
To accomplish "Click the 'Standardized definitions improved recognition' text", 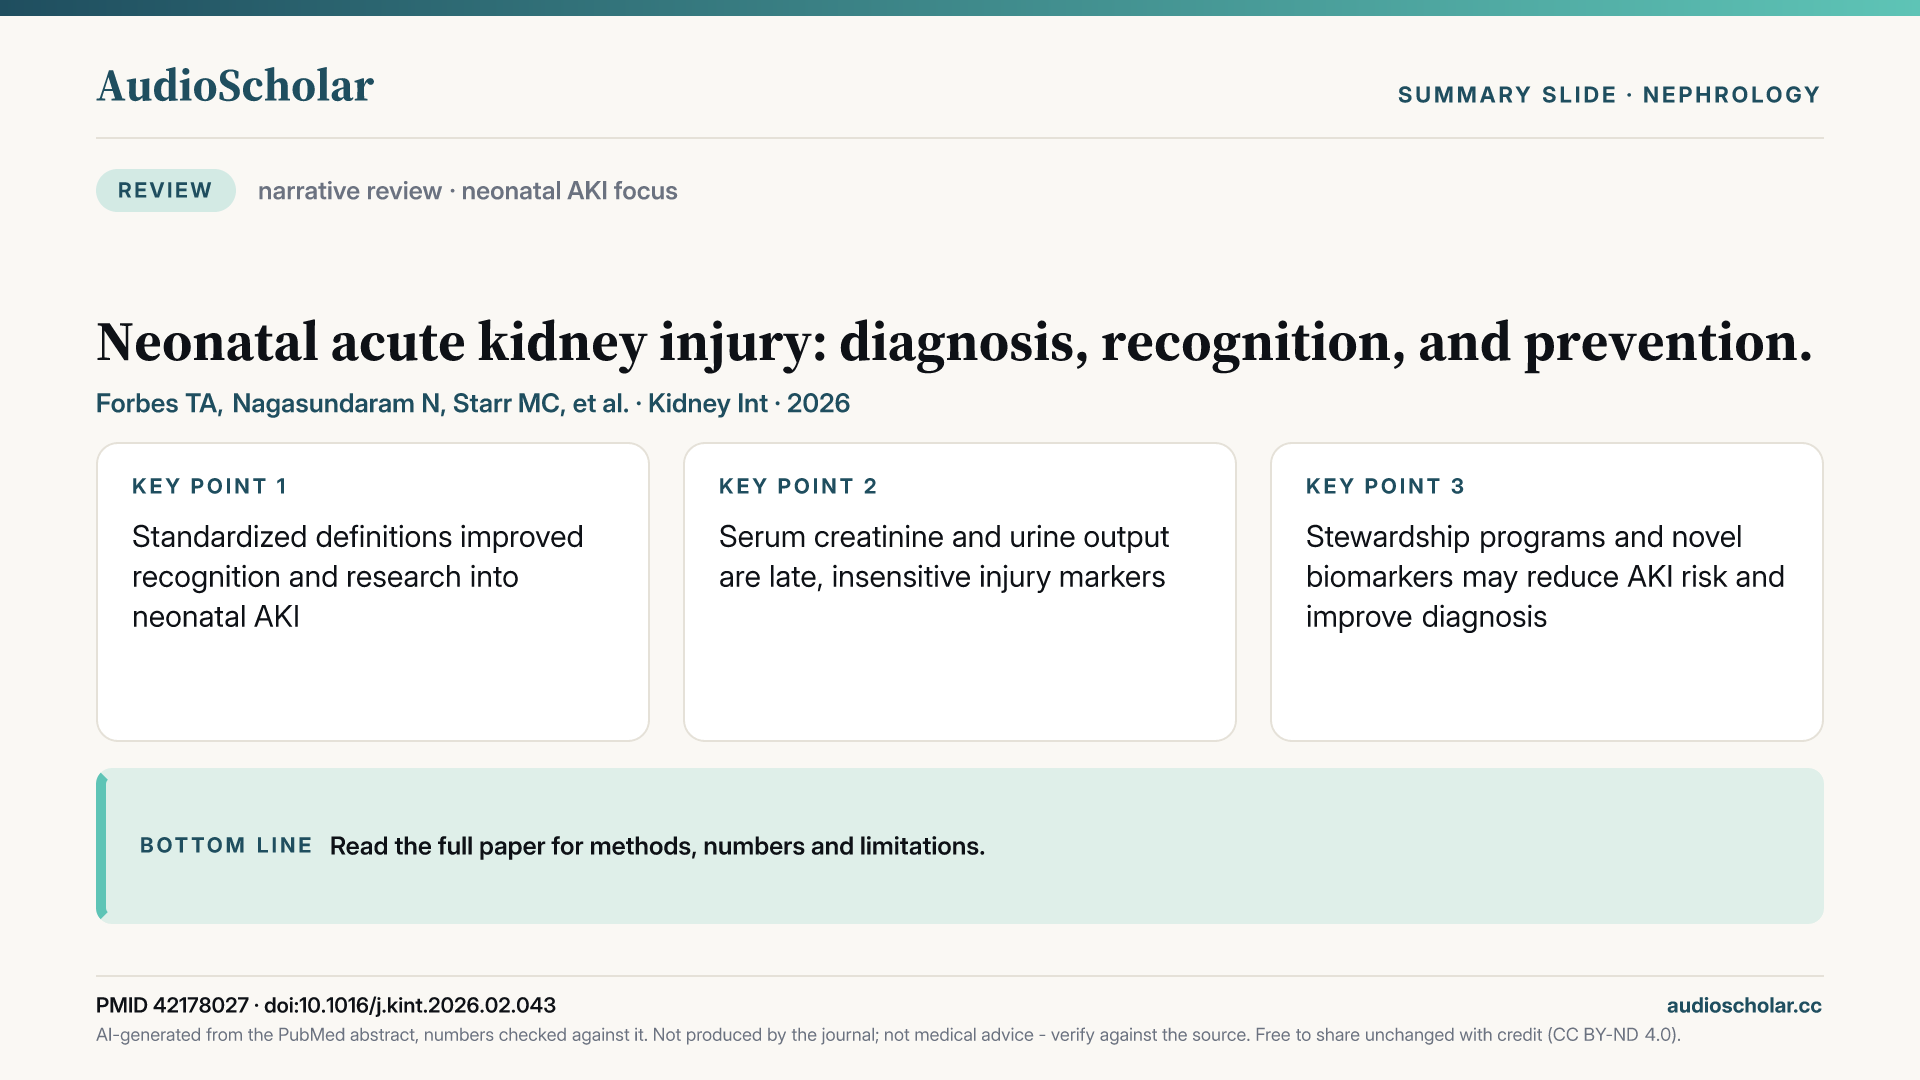I will [358, 577].
